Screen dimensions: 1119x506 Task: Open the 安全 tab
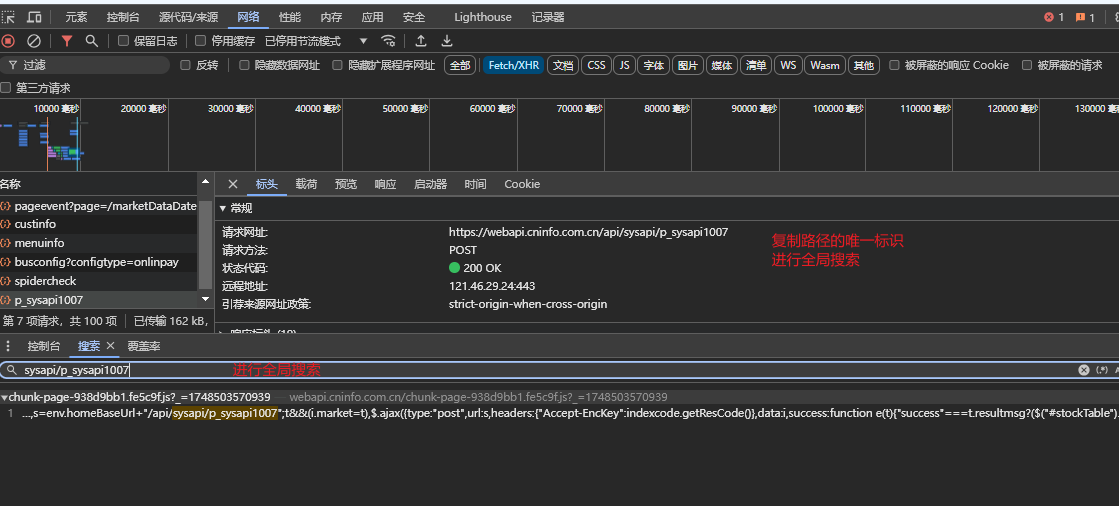point(414,17)
